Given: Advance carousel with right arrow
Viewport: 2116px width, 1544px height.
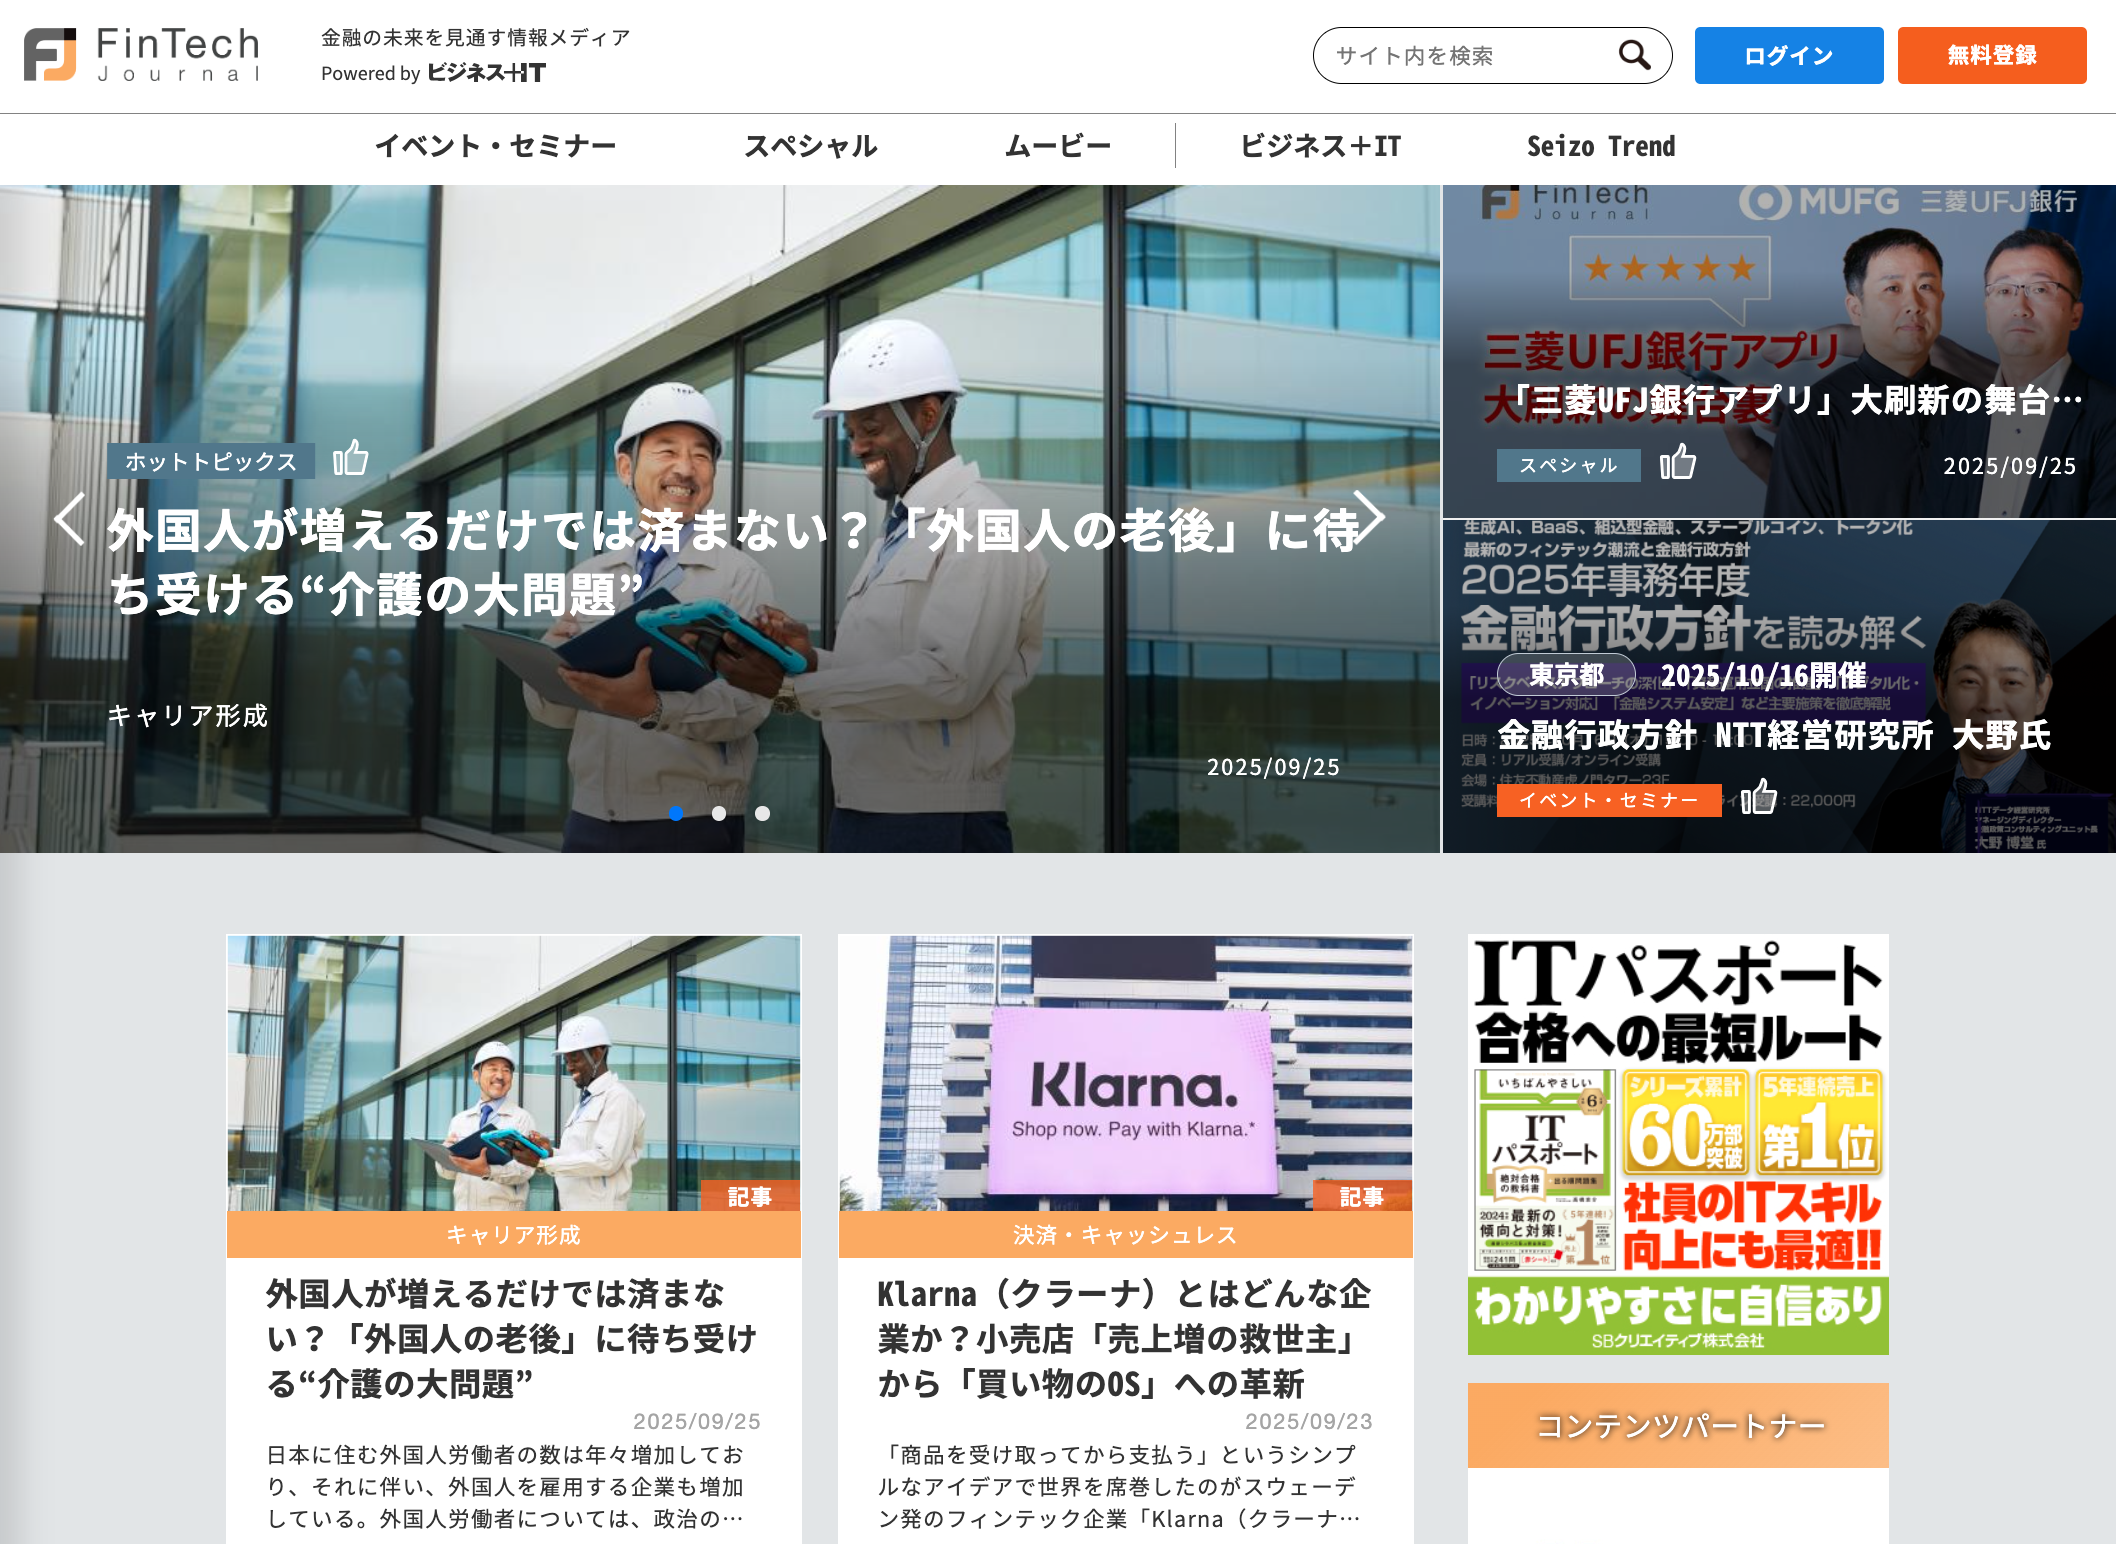Looking at the screenshot, I should click(1369, 519).
